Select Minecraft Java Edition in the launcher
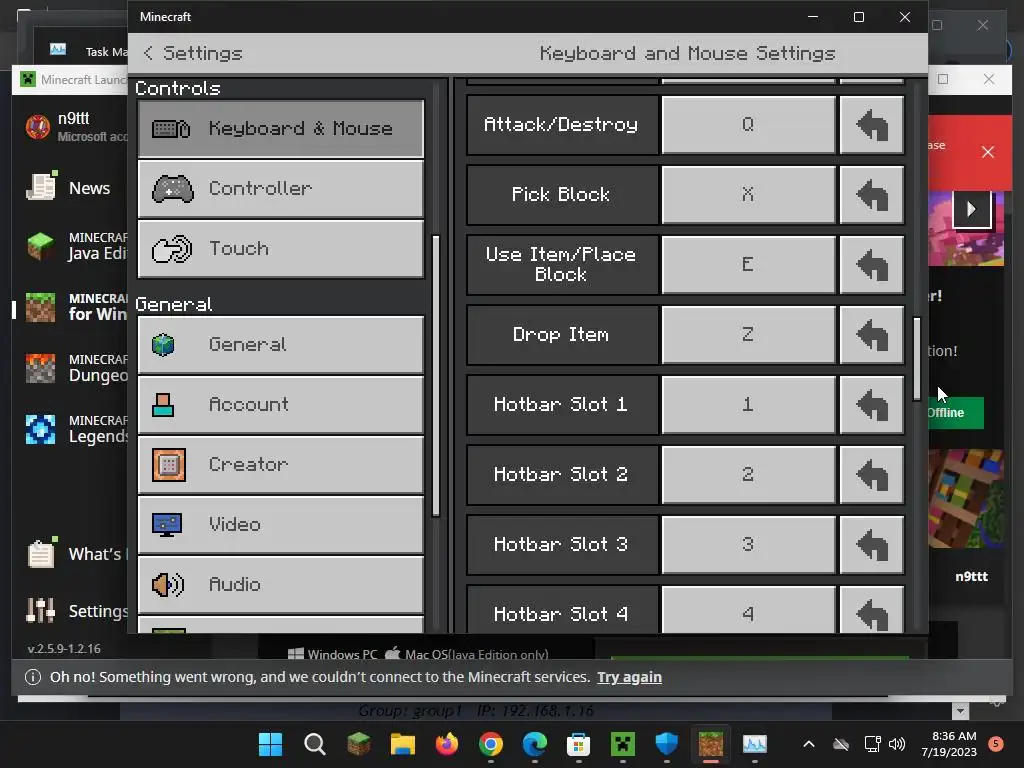 (71, 247)
